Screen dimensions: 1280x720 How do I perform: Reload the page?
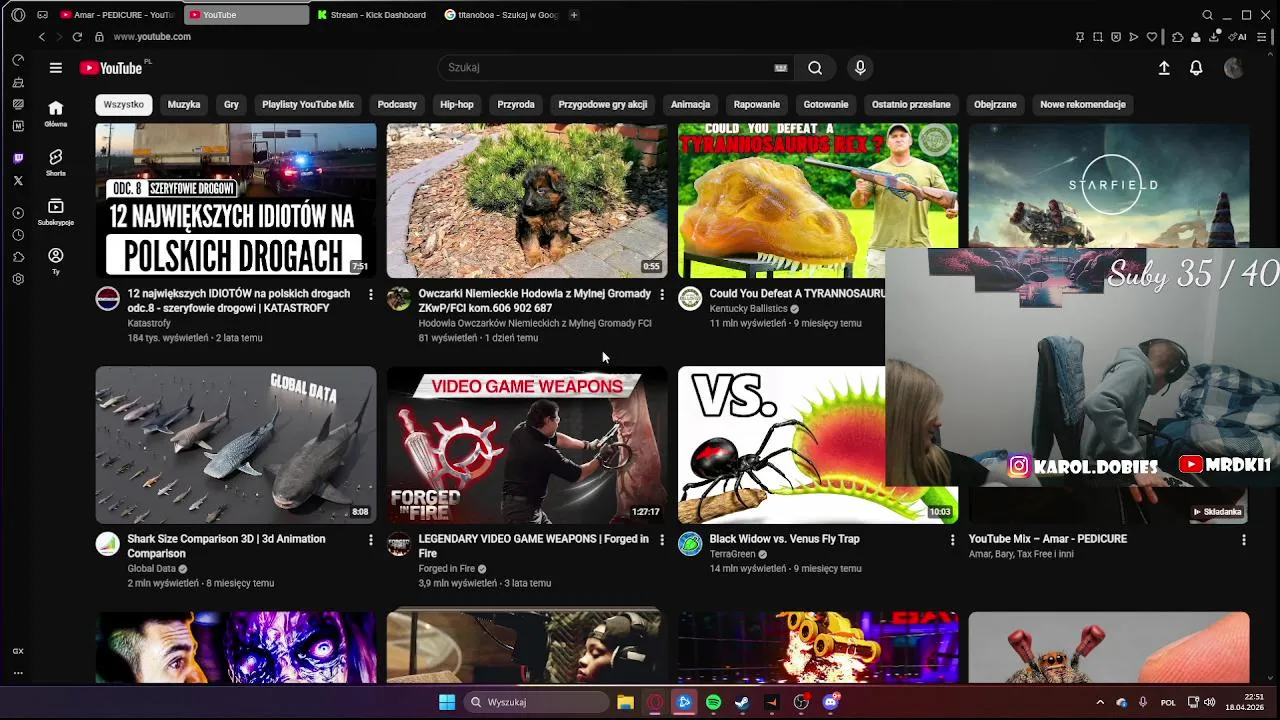click(77, 37)
